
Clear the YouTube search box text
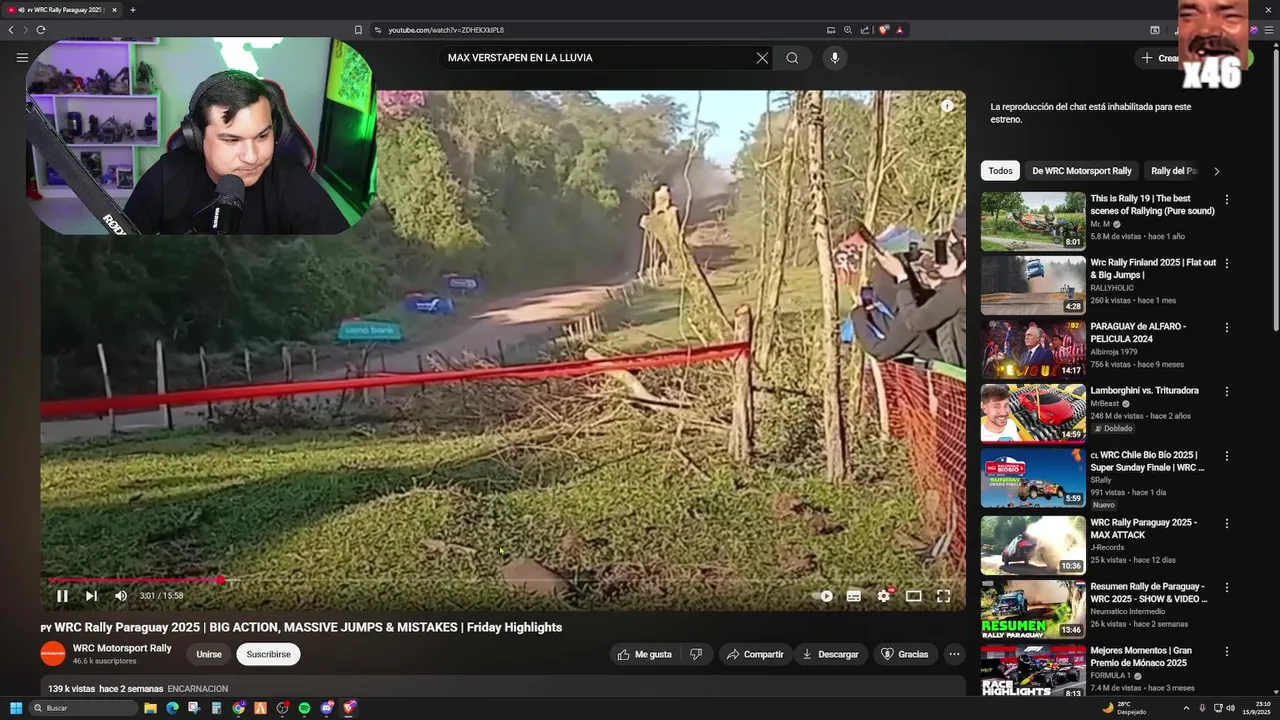(x=762, y=58)
